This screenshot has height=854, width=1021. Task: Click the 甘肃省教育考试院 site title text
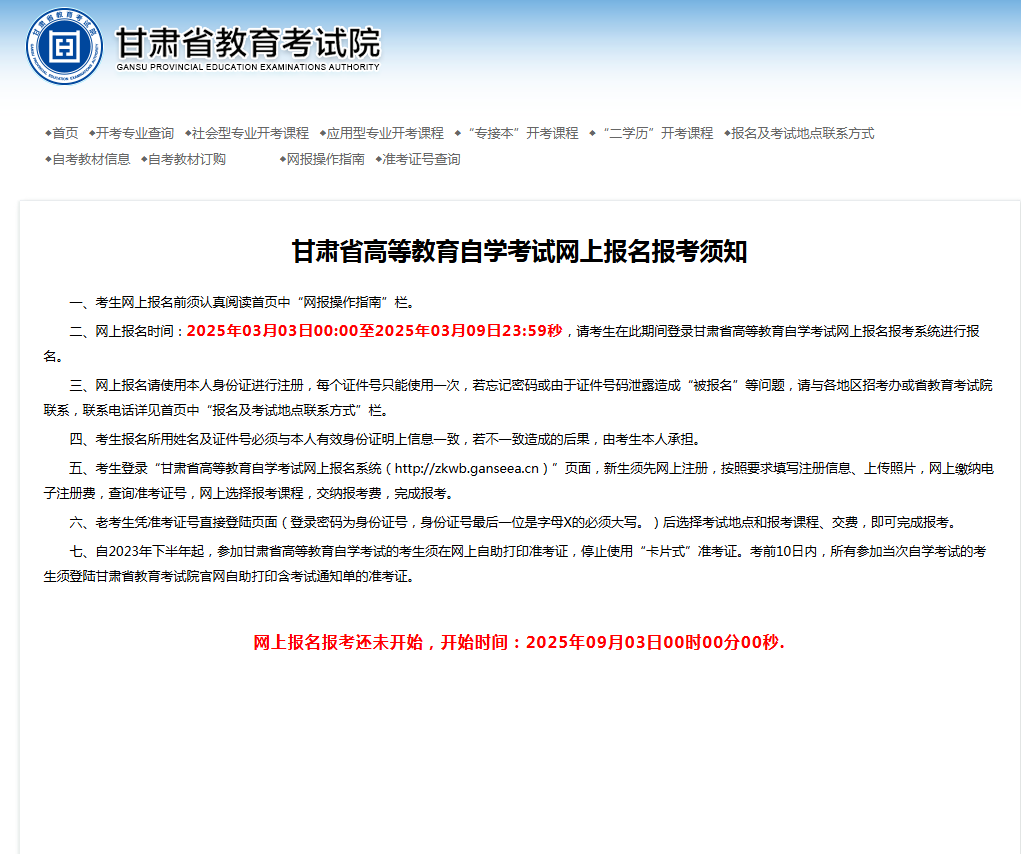point(248,42)
